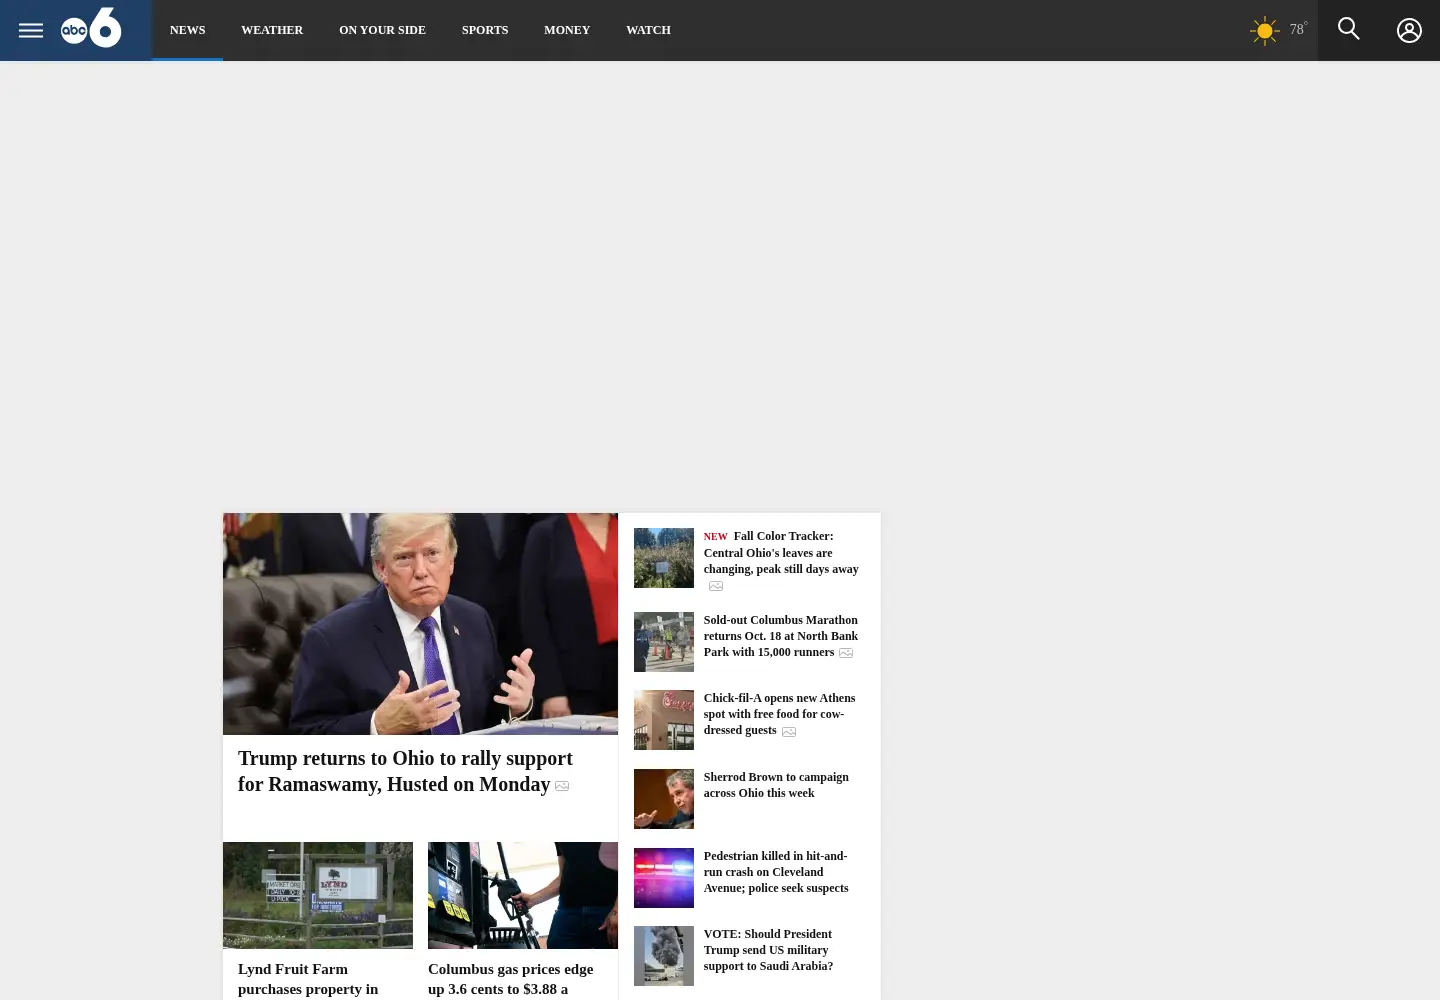Open the Sherrod Brown thumbnail

[x=663, y=799]
